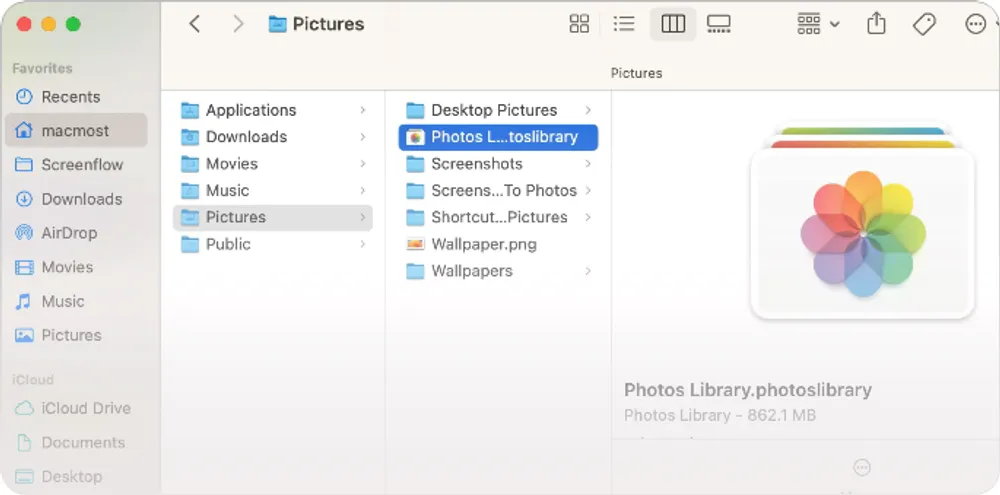This screenshot has height=495, width=1000.
Task: Select AirDrop in the sidebar
Action: pos(69,233)
